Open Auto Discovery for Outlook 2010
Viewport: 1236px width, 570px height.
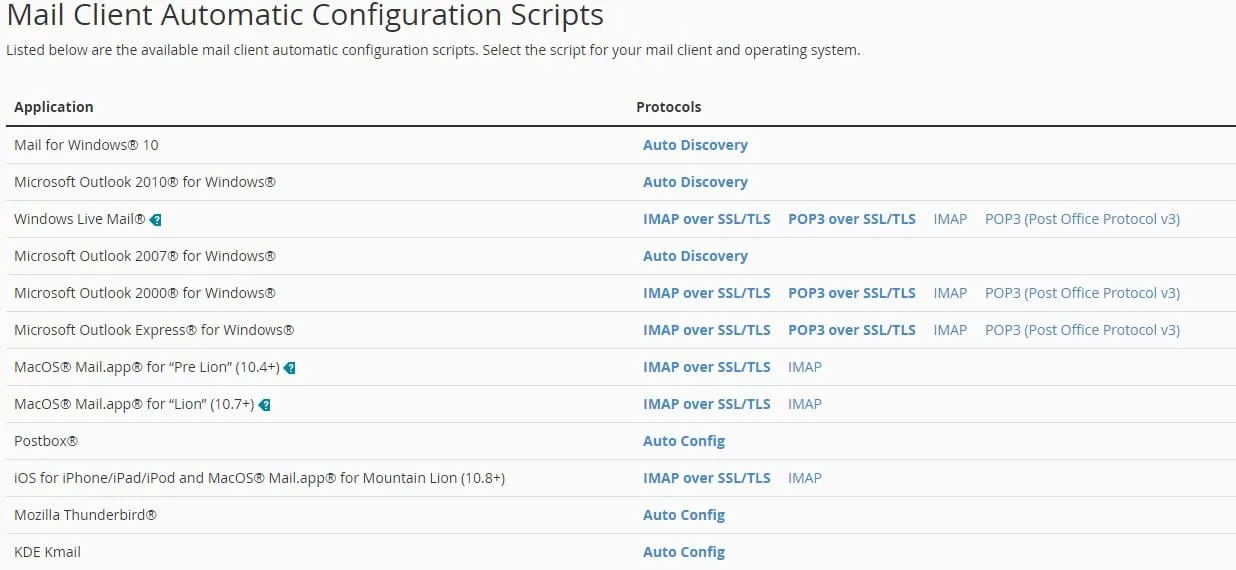[695, 182]
